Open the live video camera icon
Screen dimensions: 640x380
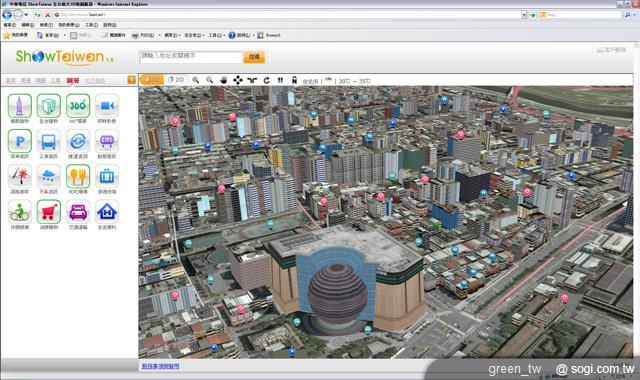[x=107, y=106]
